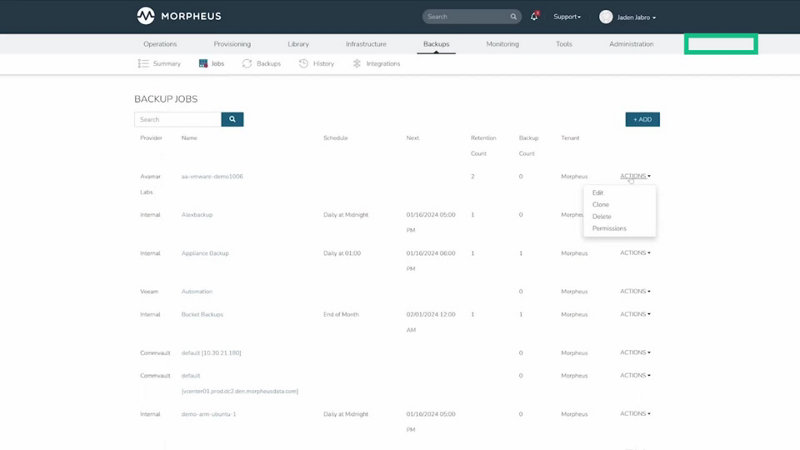Image resolution: width=800 pixels, height=450 pixels.
Task: Open ACTIONS menu for Bucket Backups row
Action: click(635, 314)
